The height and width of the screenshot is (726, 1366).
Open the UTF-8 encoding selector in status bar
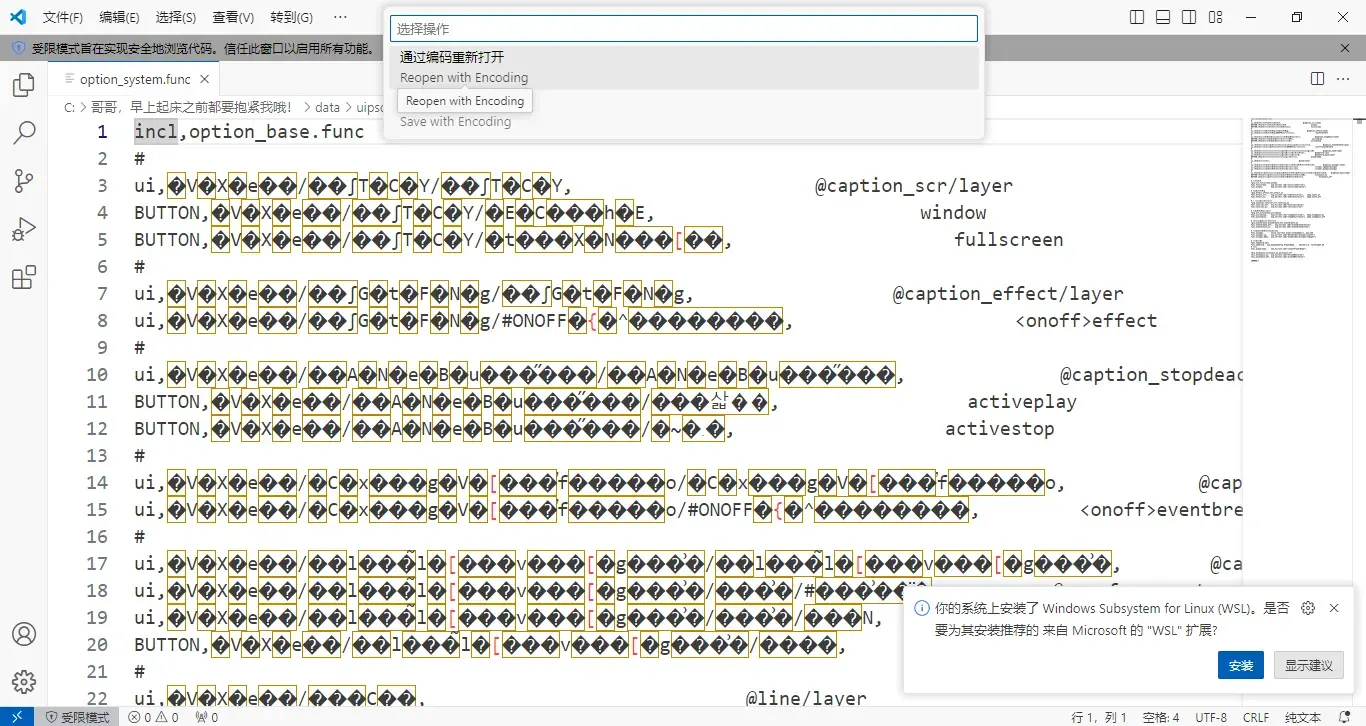(x=1211, y=717)
